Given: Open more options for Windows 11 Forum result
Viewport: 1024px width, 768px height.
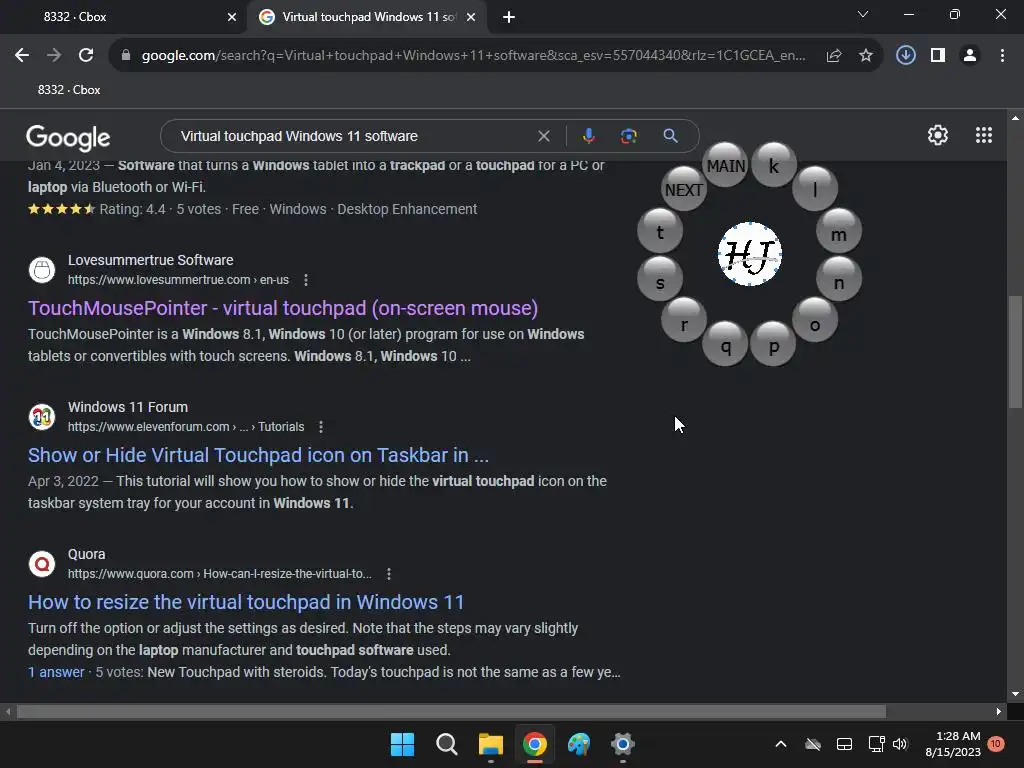Looking at the screenshot, I should click(x=321, y=426).
